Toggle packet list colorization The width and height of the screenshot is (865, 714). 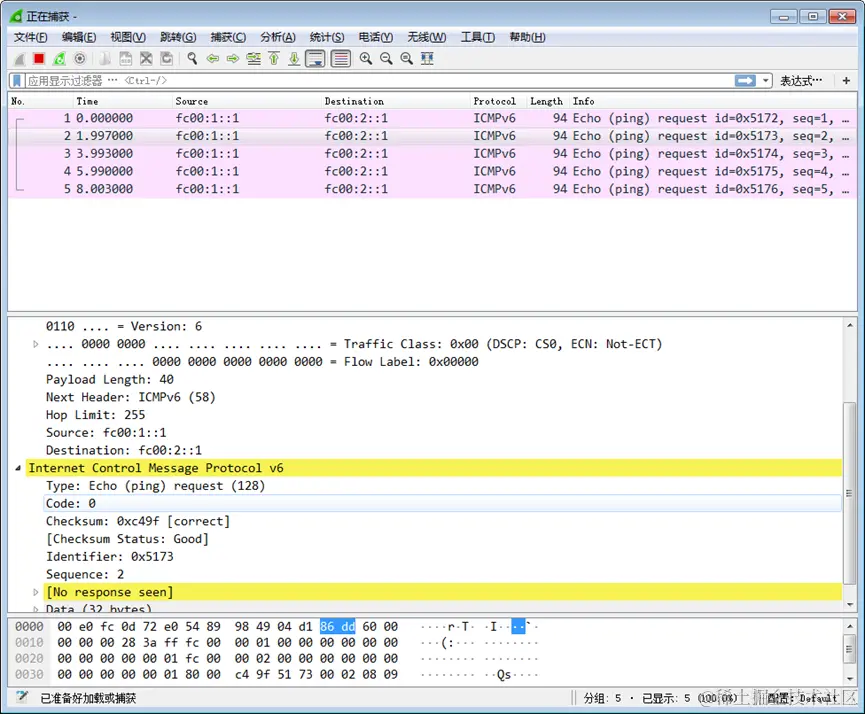tap(341, 58)
